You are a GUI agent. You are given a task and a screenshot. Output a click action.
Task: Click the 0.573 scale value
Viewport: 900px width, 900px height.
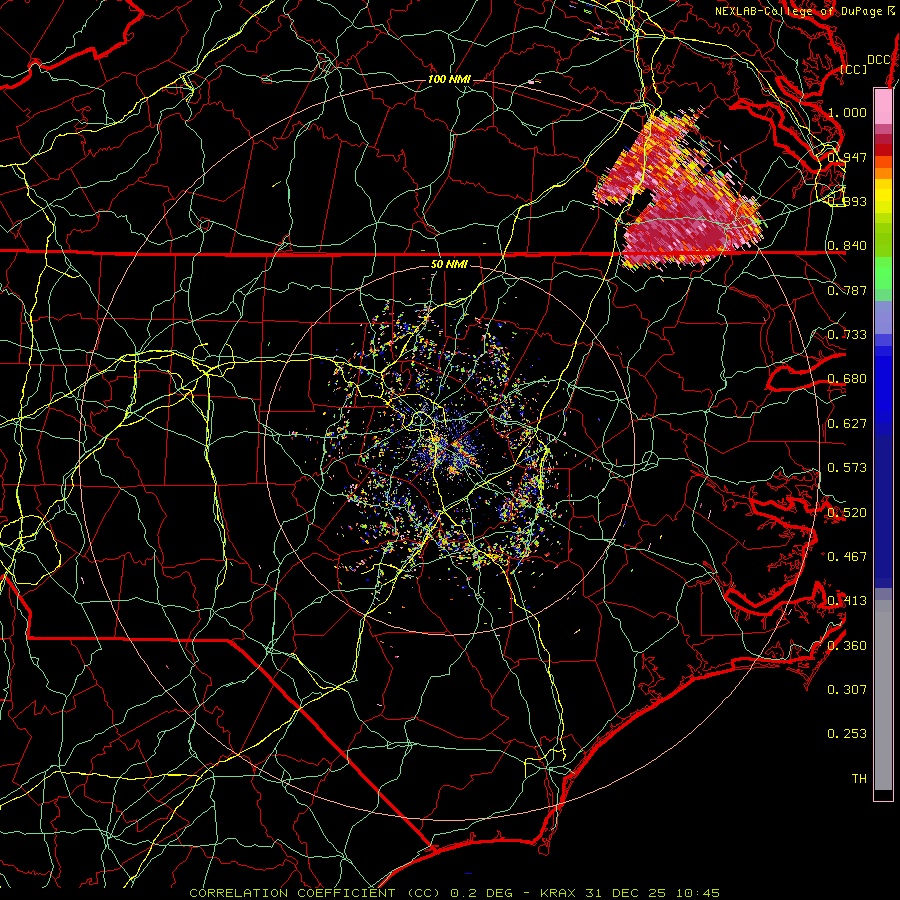(847, 468)
